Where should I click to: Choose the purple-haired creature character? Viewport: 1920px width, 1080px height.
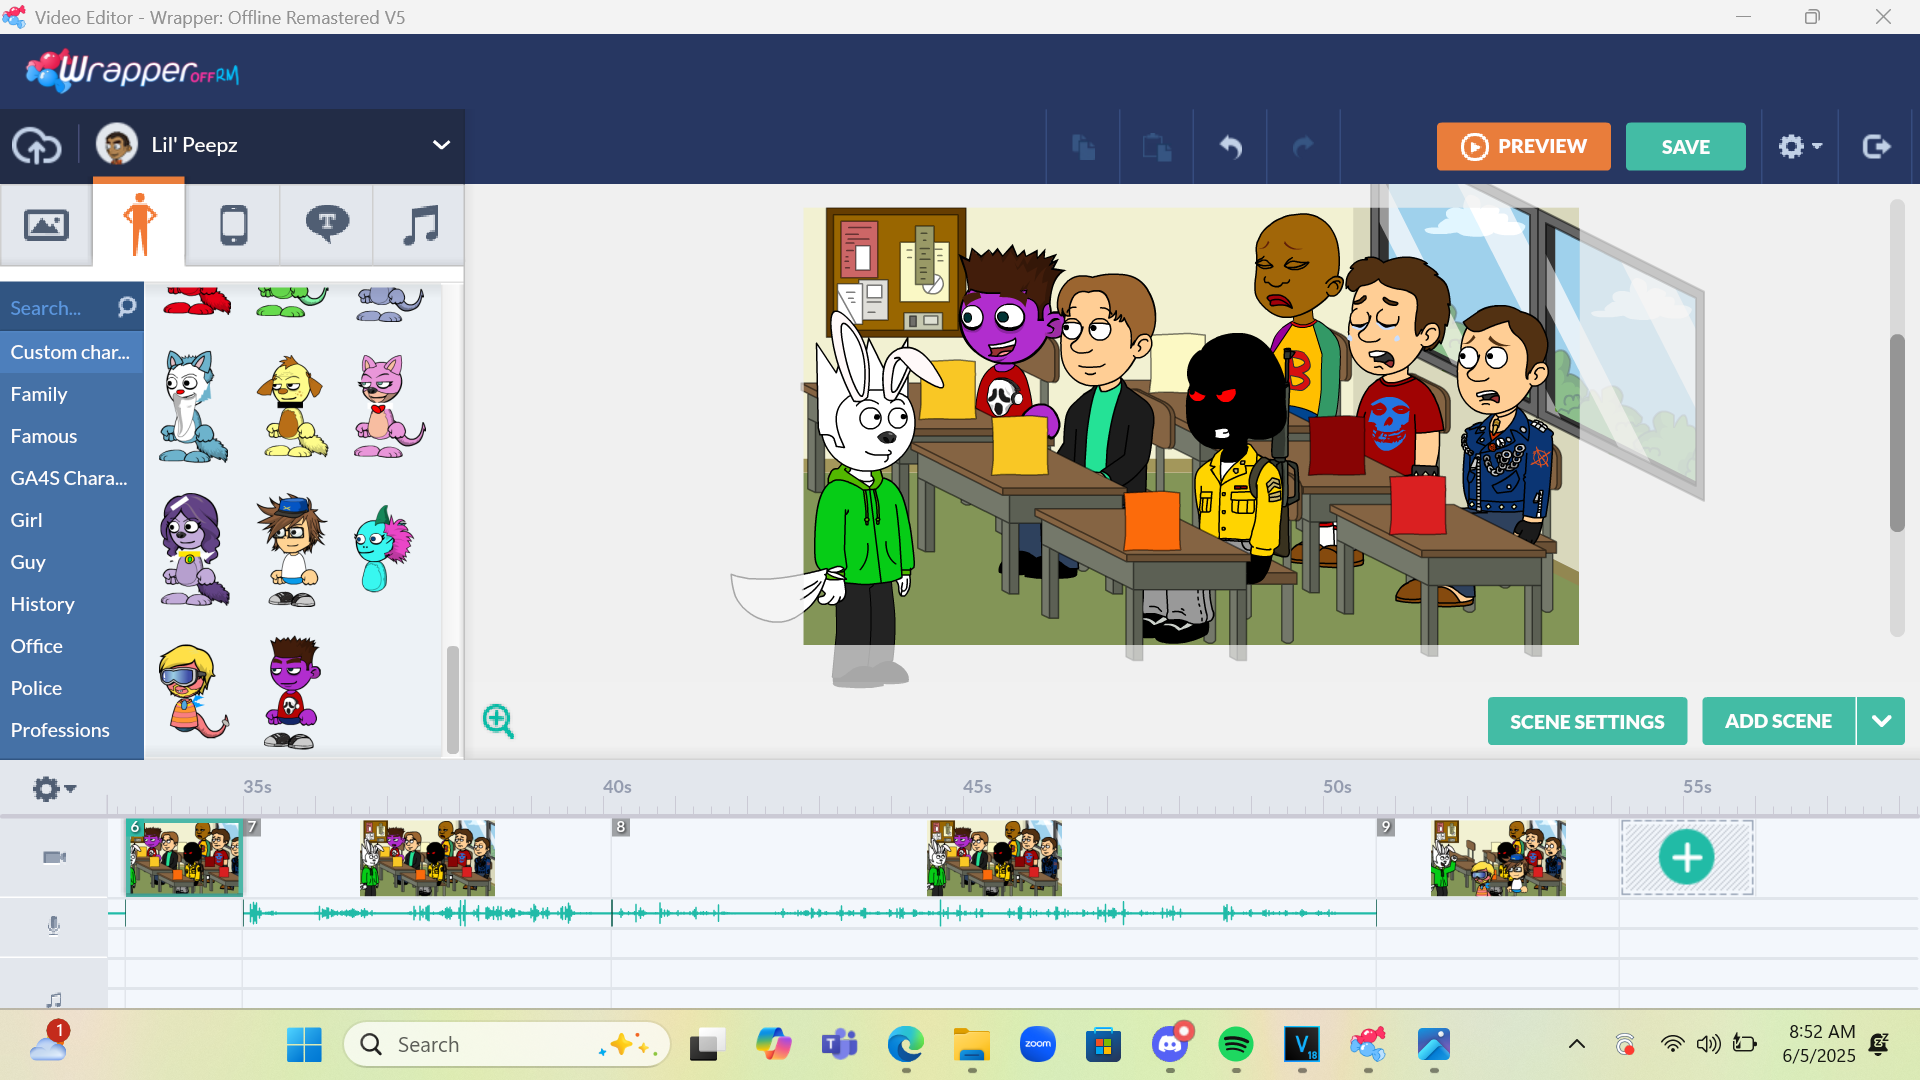[x=194, y=549]
